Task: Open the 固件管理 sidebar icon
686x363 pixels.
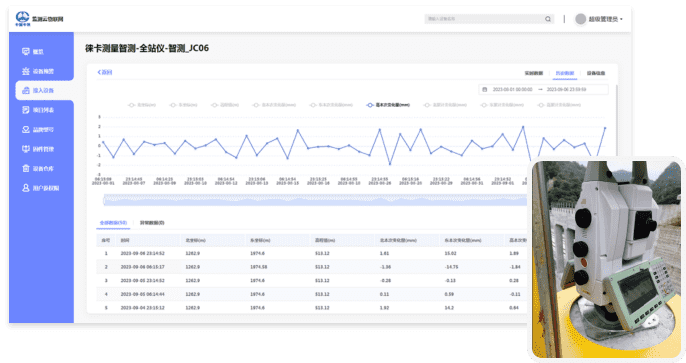Action: point(26,149)
